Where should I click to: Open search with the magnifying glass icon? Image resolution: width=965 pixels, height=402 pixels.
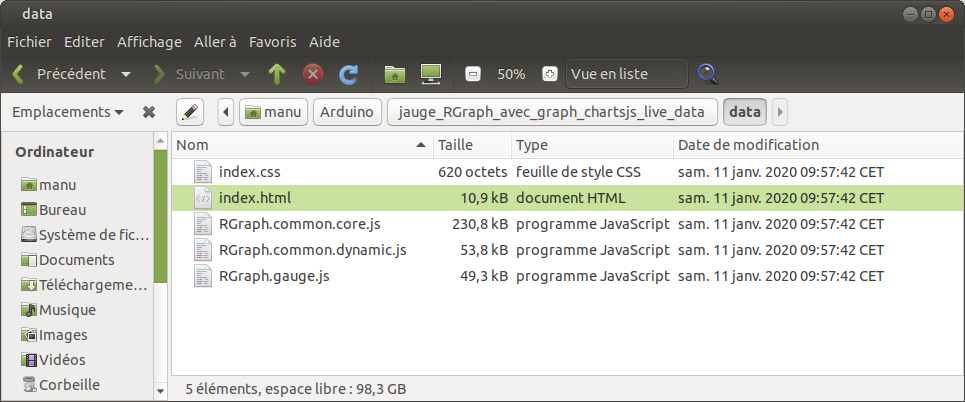[x=708, y=74]
